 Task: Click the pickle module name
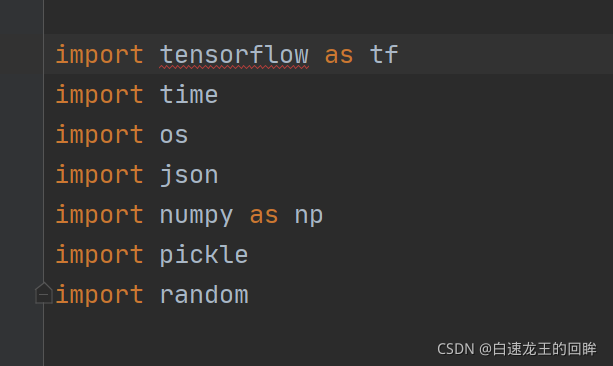204,255
